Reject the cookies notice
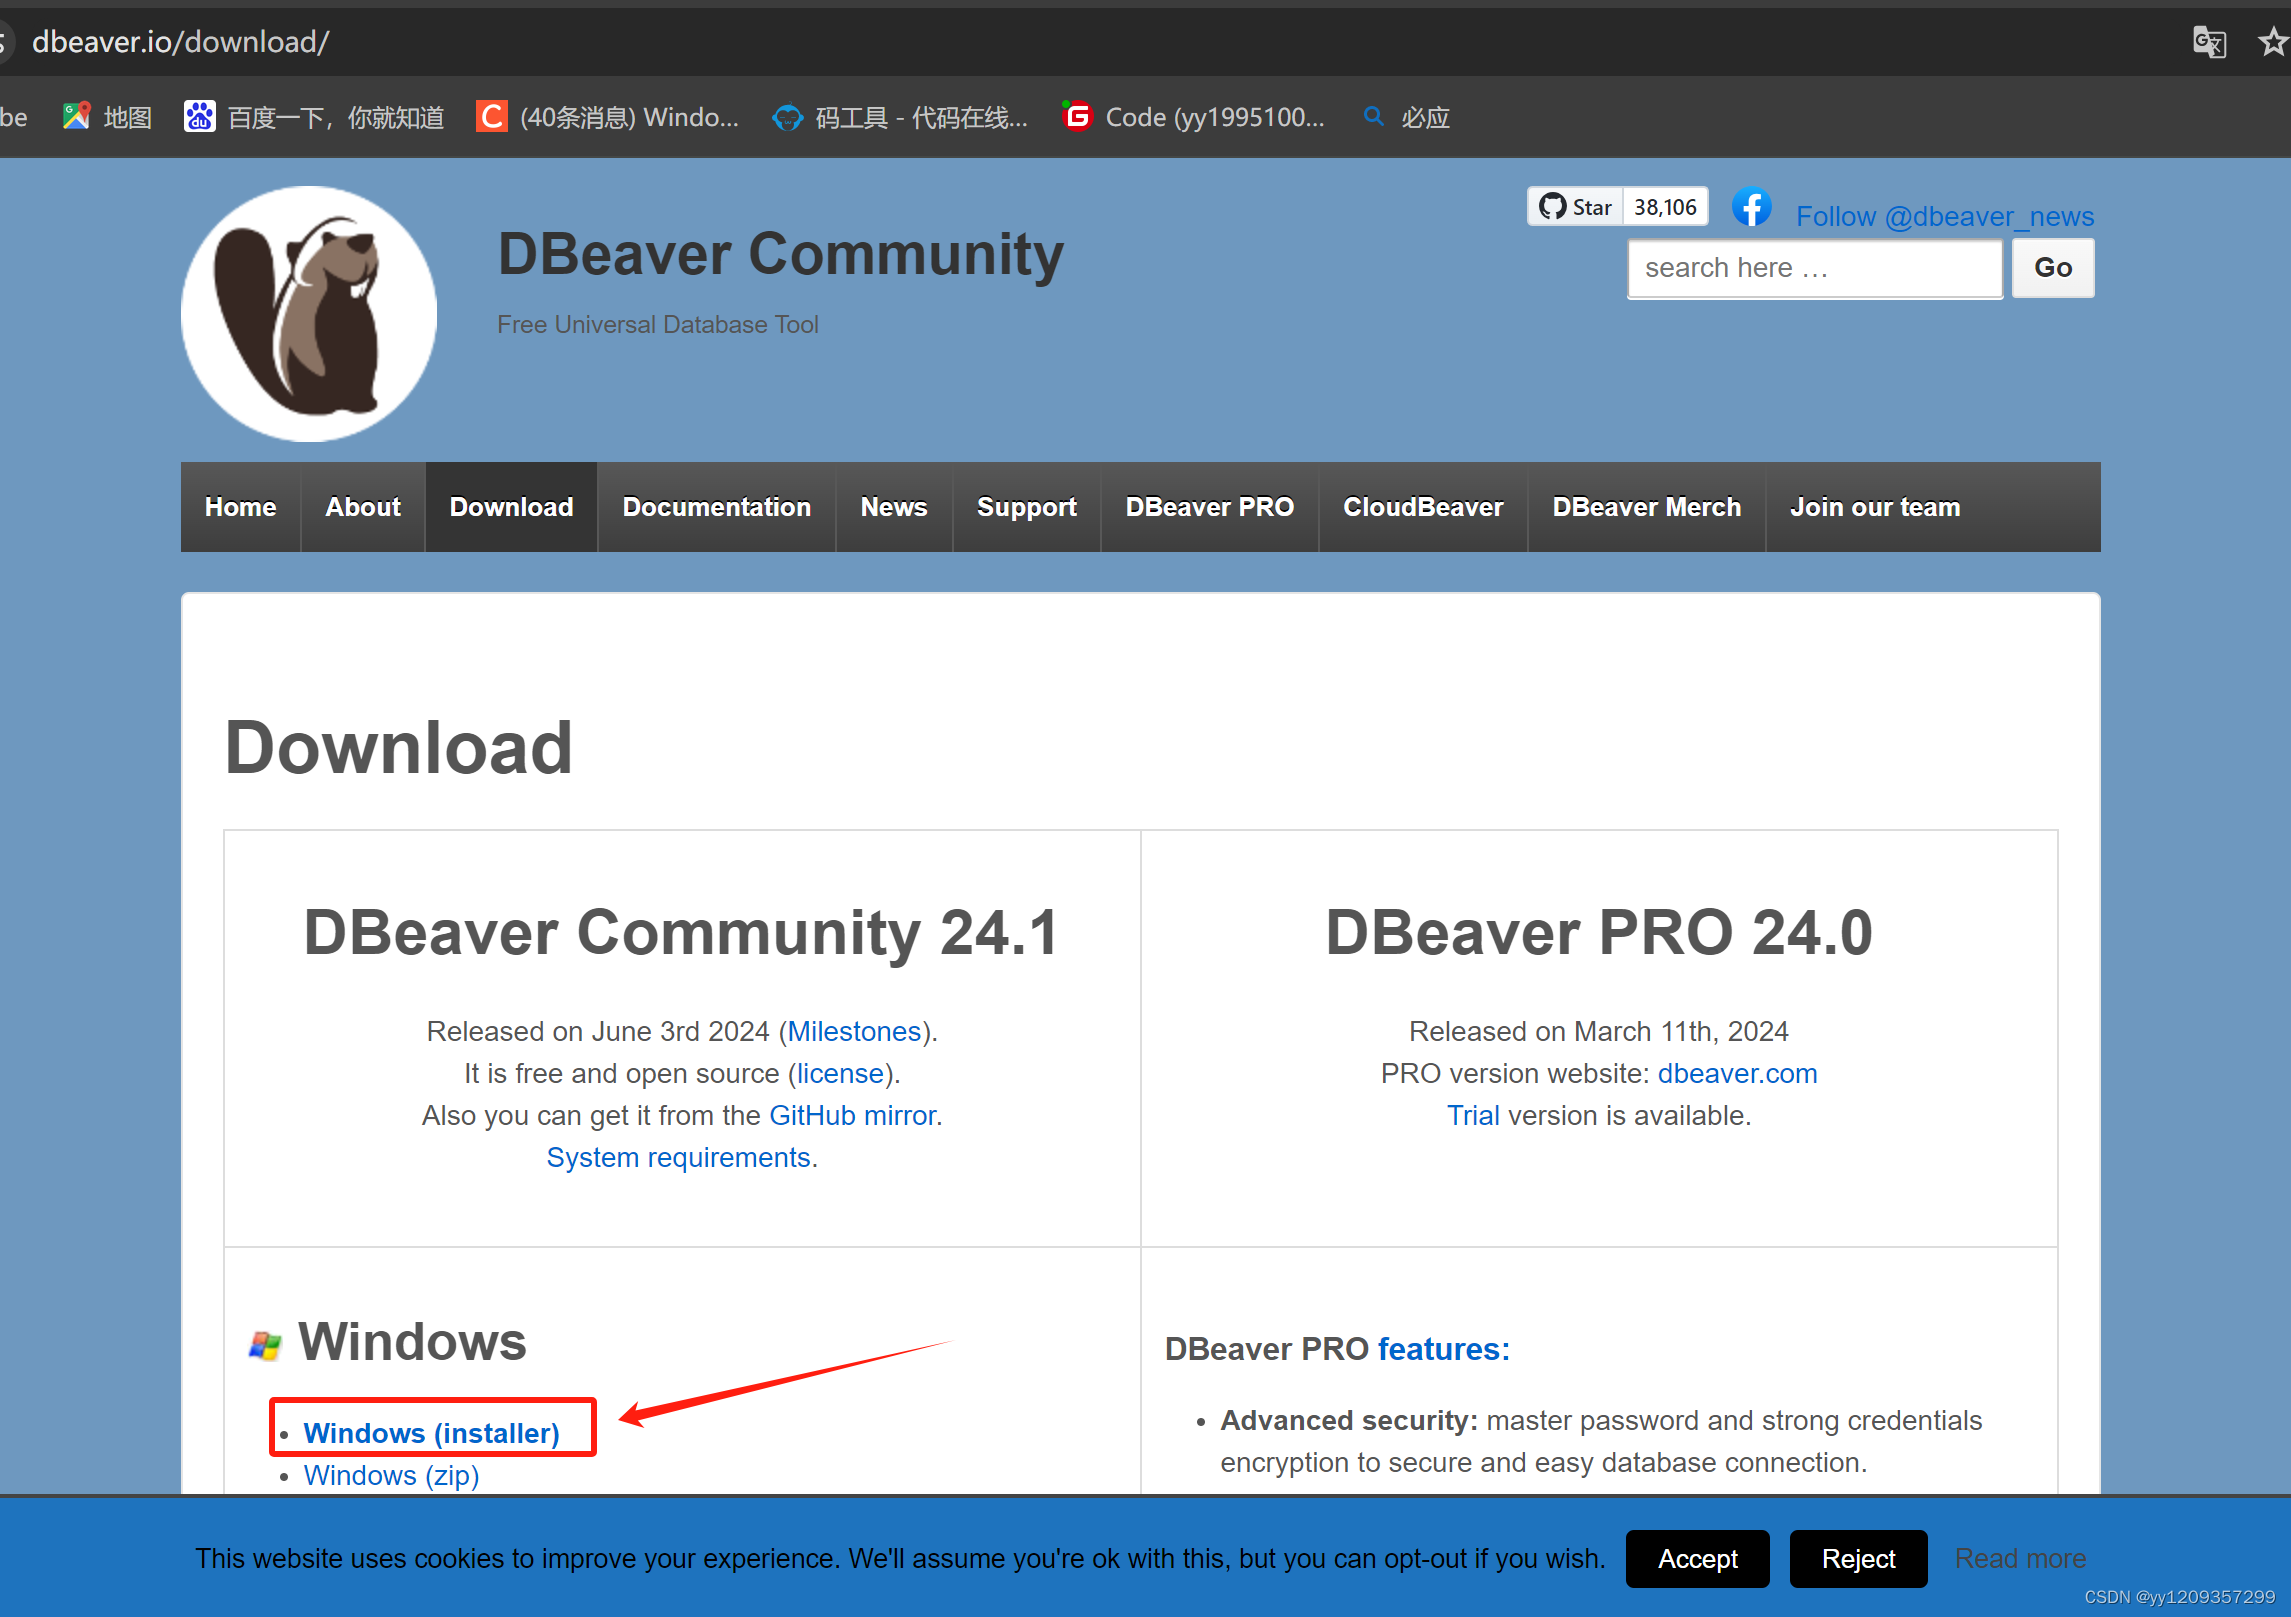The height and width of the screenshot is (1617, 2291). 1858,1558
